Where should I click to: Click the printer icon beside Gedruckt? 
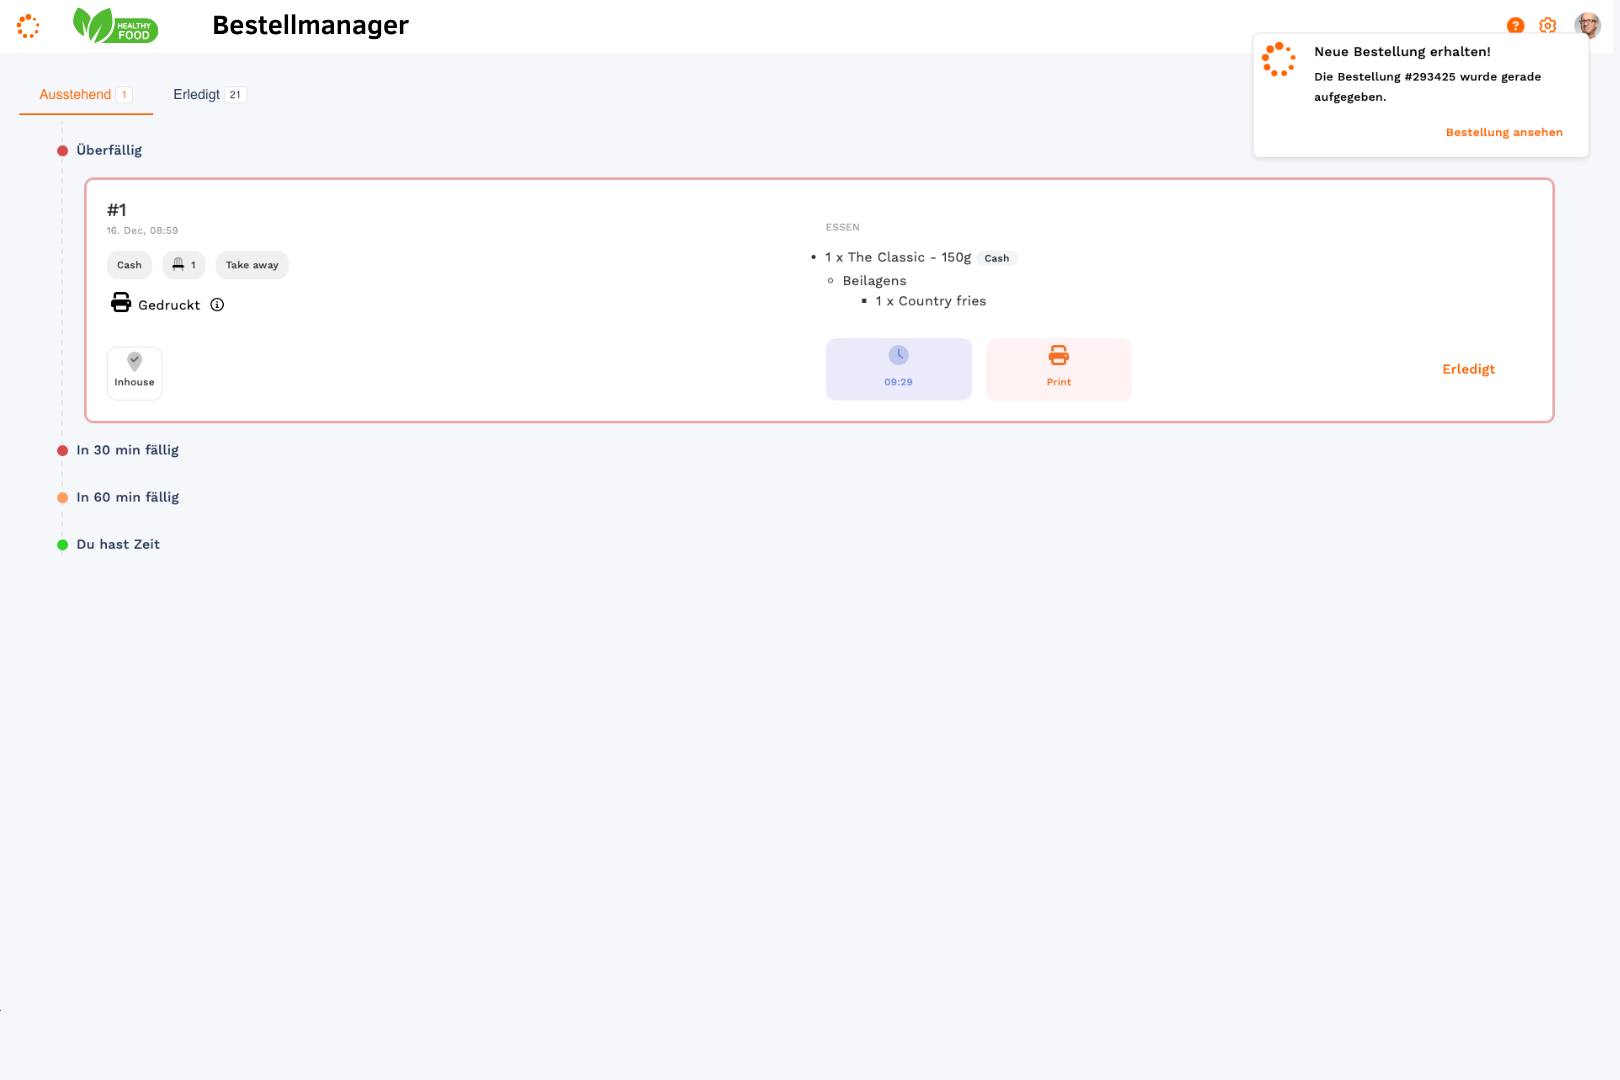pyautogui.click(x=121, y=303)
